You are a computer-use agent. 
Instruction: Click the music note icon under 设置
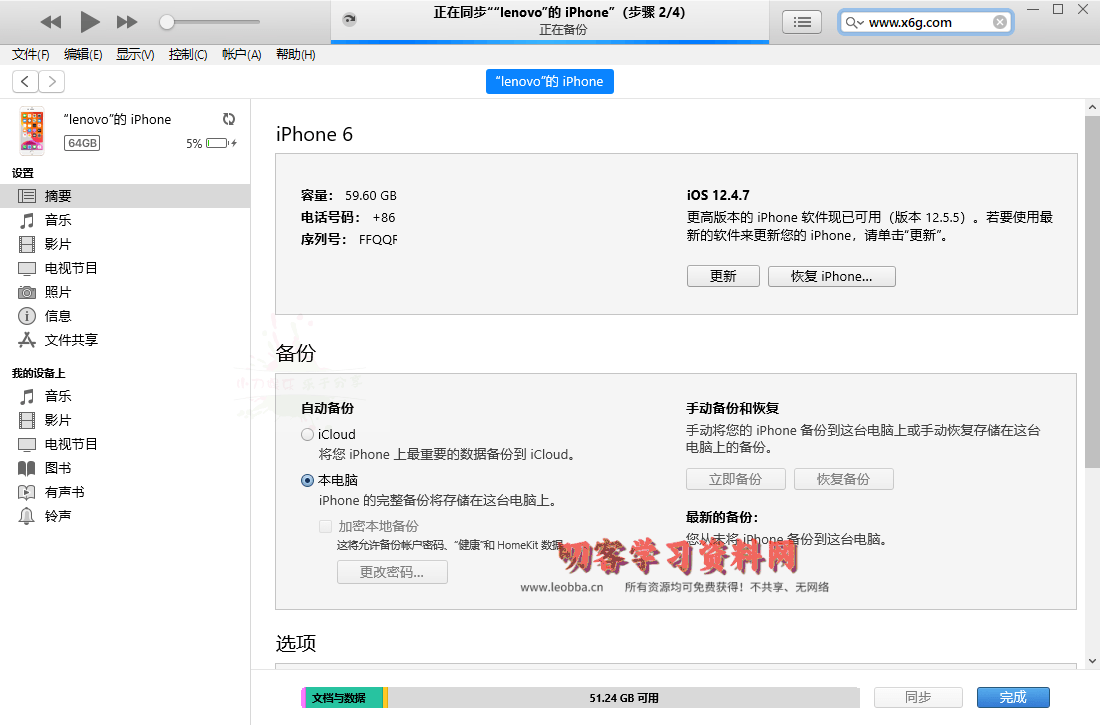click(27, 220)
